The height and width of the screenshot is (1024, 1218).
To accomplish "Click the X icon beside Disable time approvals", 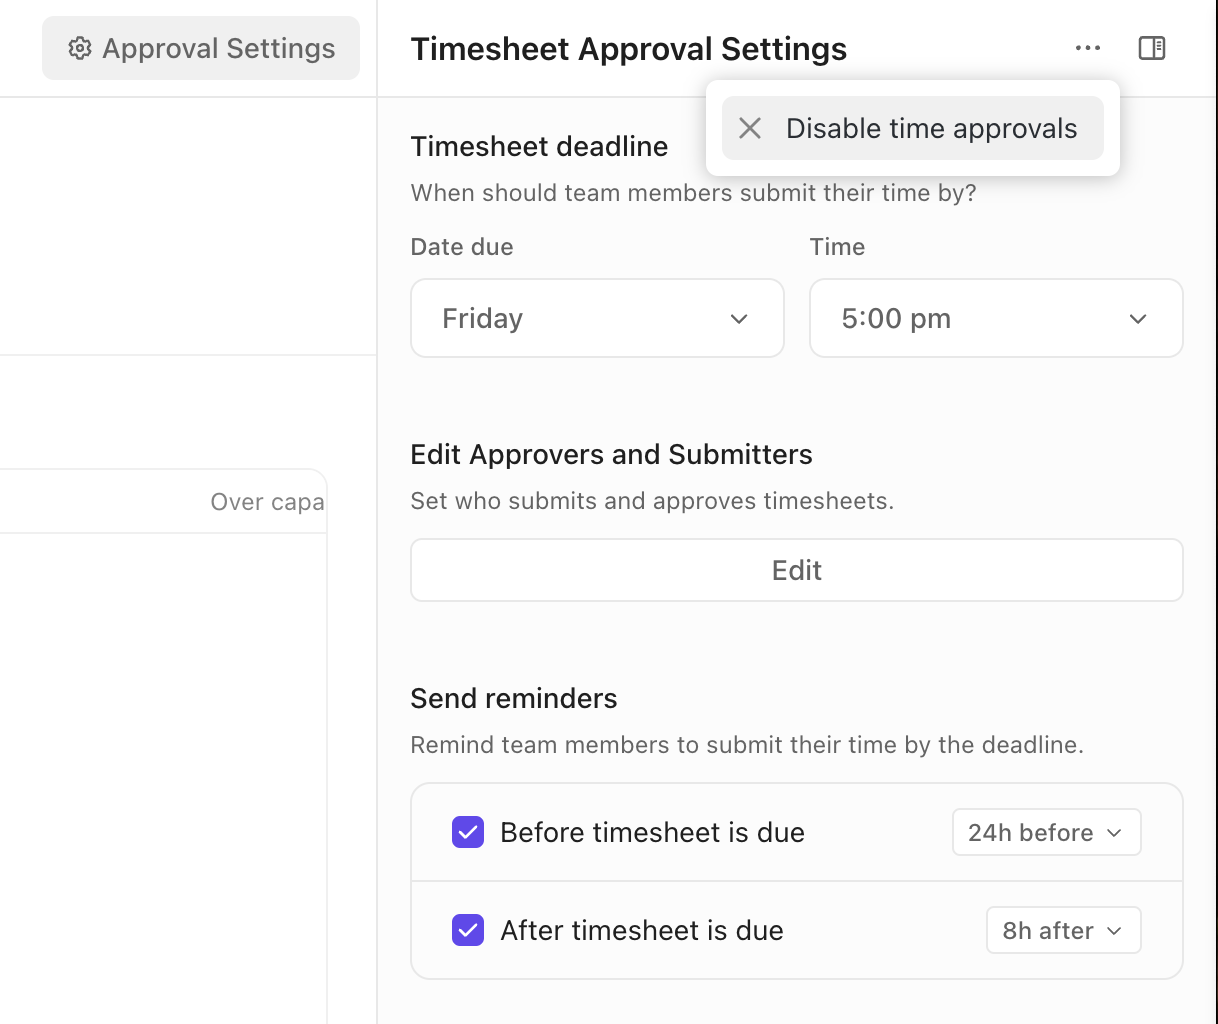I will point(750,128).
